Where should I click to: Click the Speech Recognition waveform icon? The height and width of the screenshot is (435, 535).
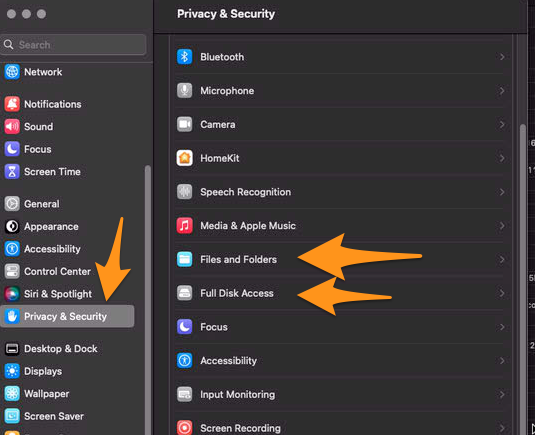[x=185, y=192]
